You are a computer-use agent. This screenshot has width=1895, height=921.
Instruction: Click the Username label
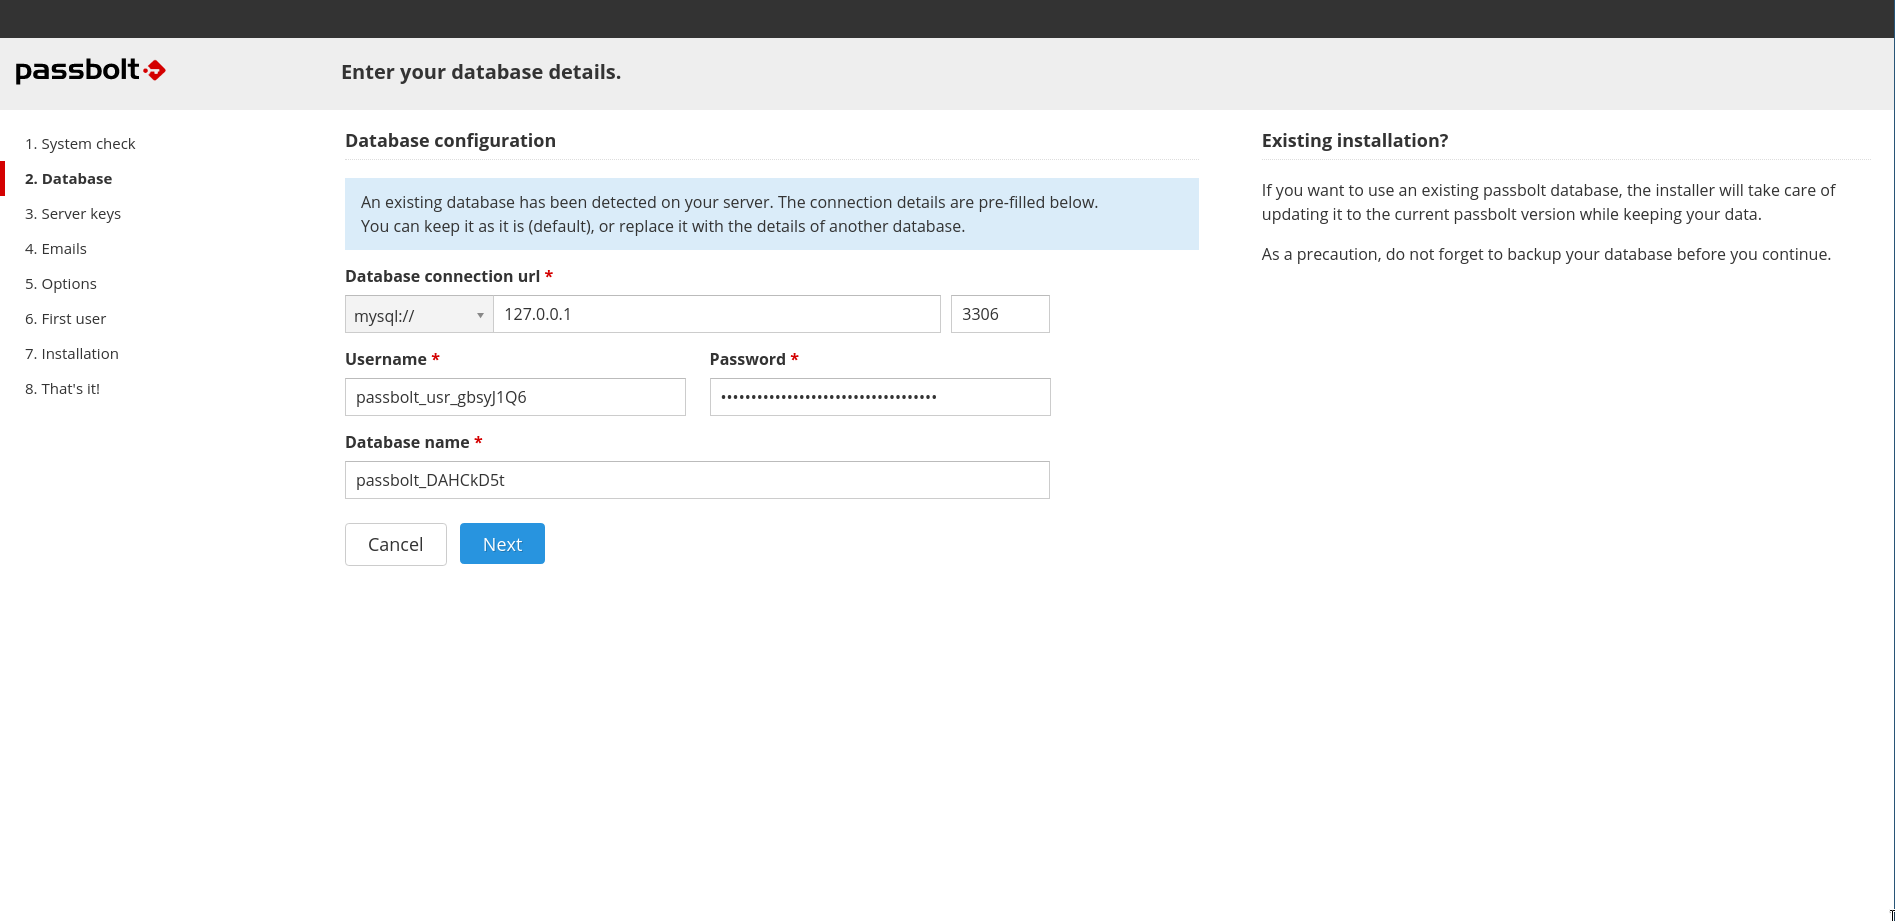392,359
